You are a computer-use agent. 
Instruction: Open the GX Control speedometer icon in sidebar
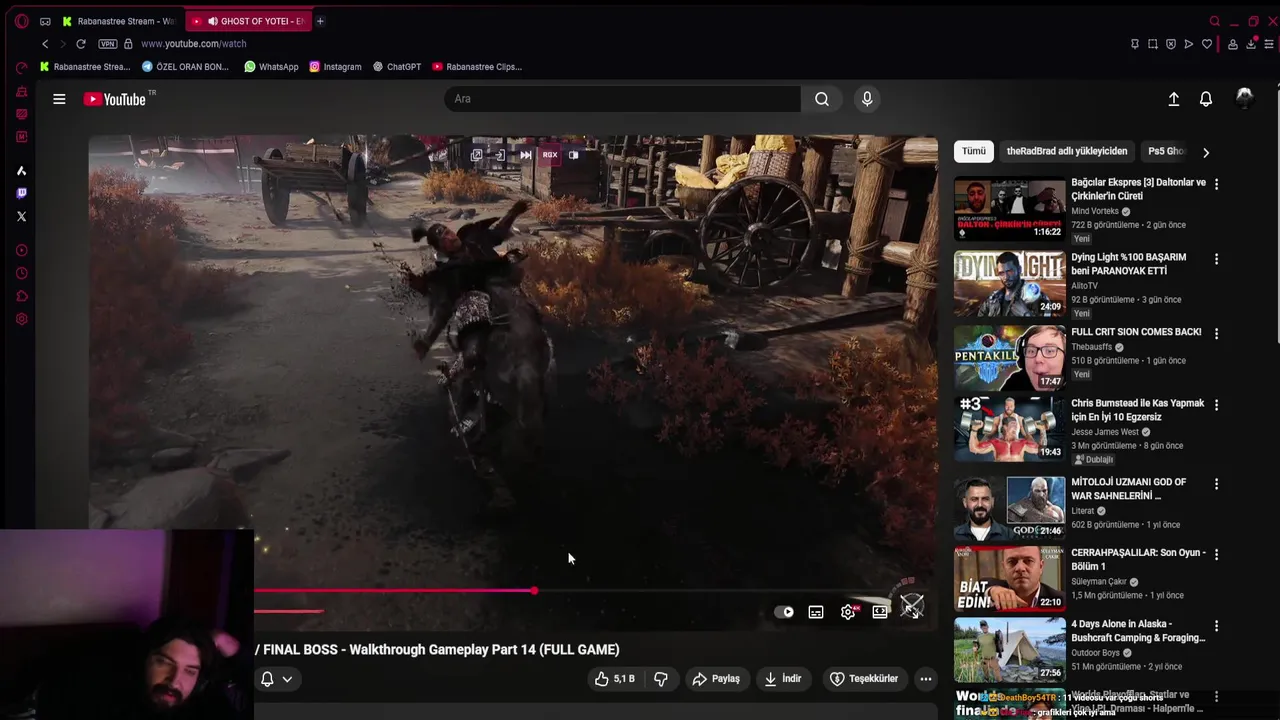tap(21, 68)
